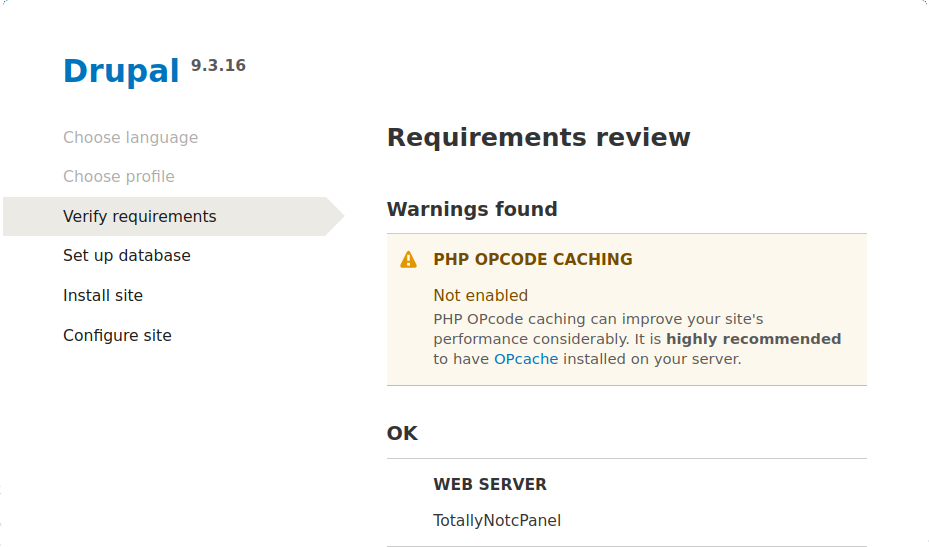Click the Verify requirements step
929x547 pixels.
(139, 217)
